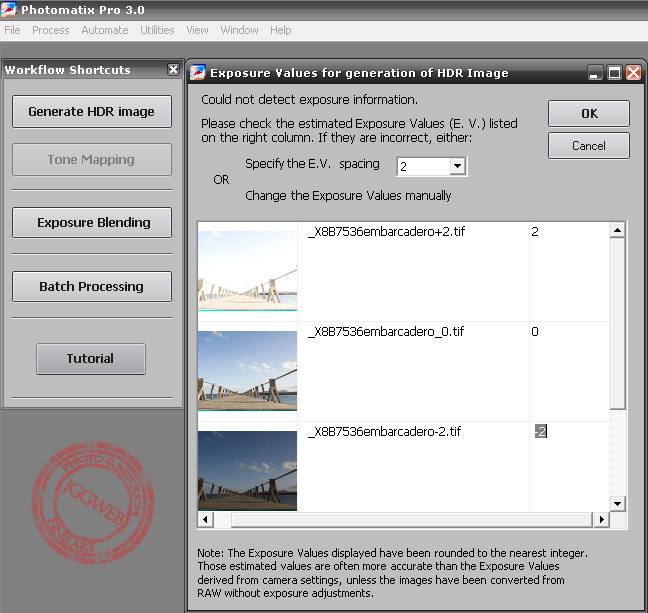Viewport: 648px width, 613px height.
Task: Open Batch Processing
Action: tap(92, 286)
